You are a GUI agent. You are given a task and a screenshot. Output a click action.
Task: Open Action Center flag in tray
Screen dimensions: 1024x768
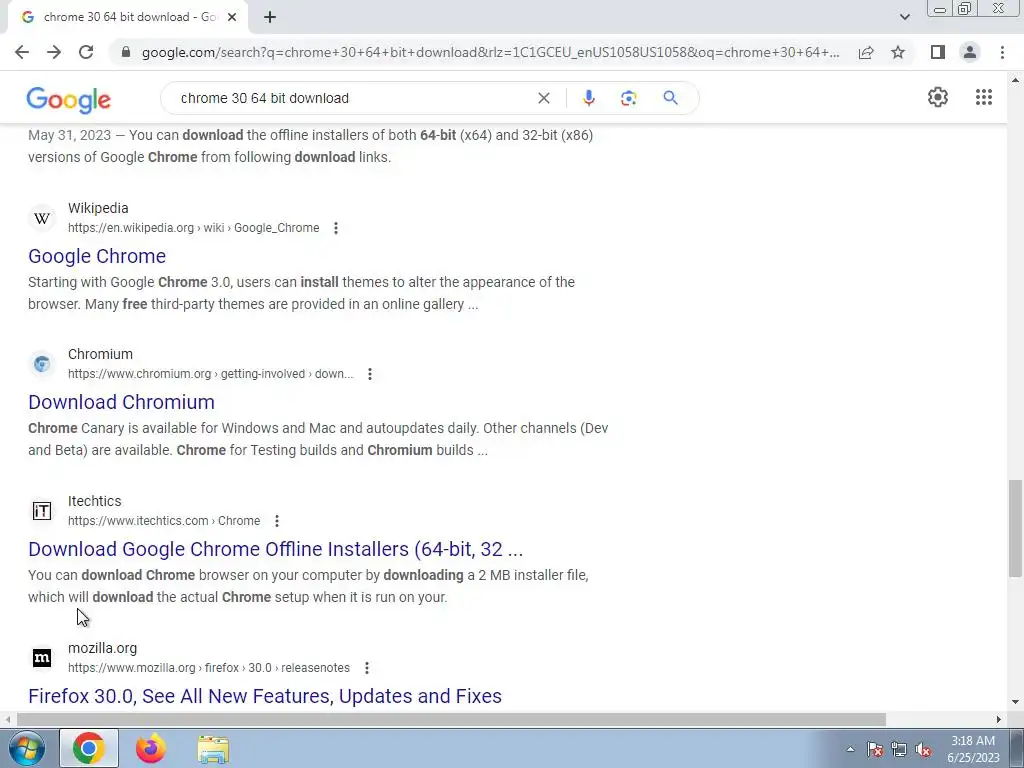coord(875,749)
